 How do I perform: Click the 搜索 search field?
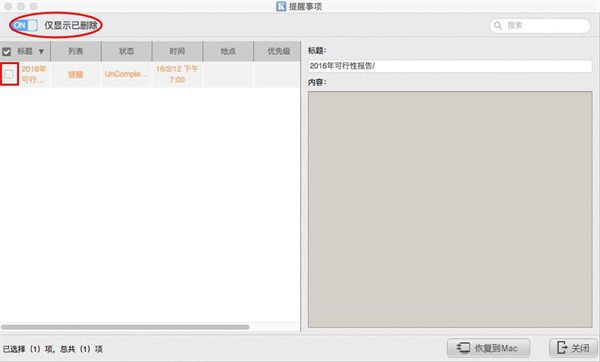[x=540, y=26]
